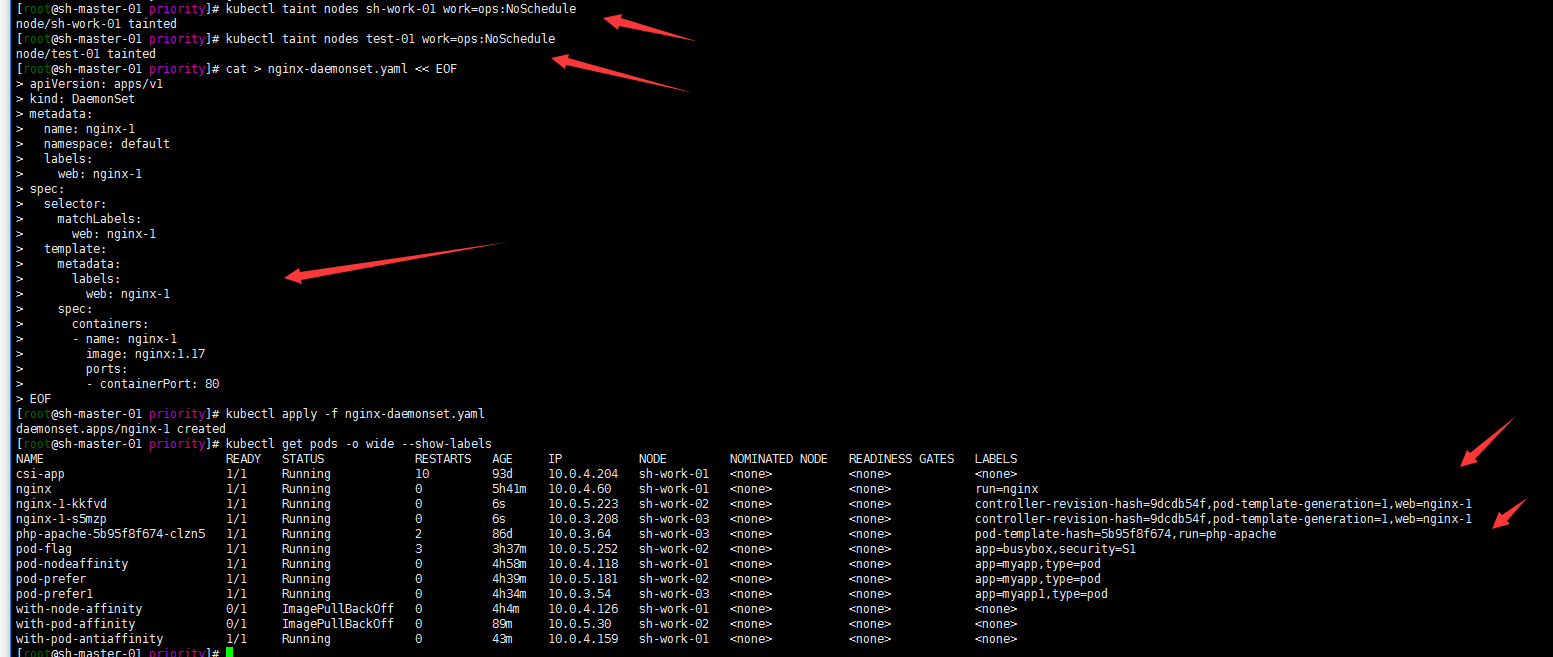Click the restarts value 10 for csi-app
Screen dimensions: 1553x657
(x=422, y=474)
